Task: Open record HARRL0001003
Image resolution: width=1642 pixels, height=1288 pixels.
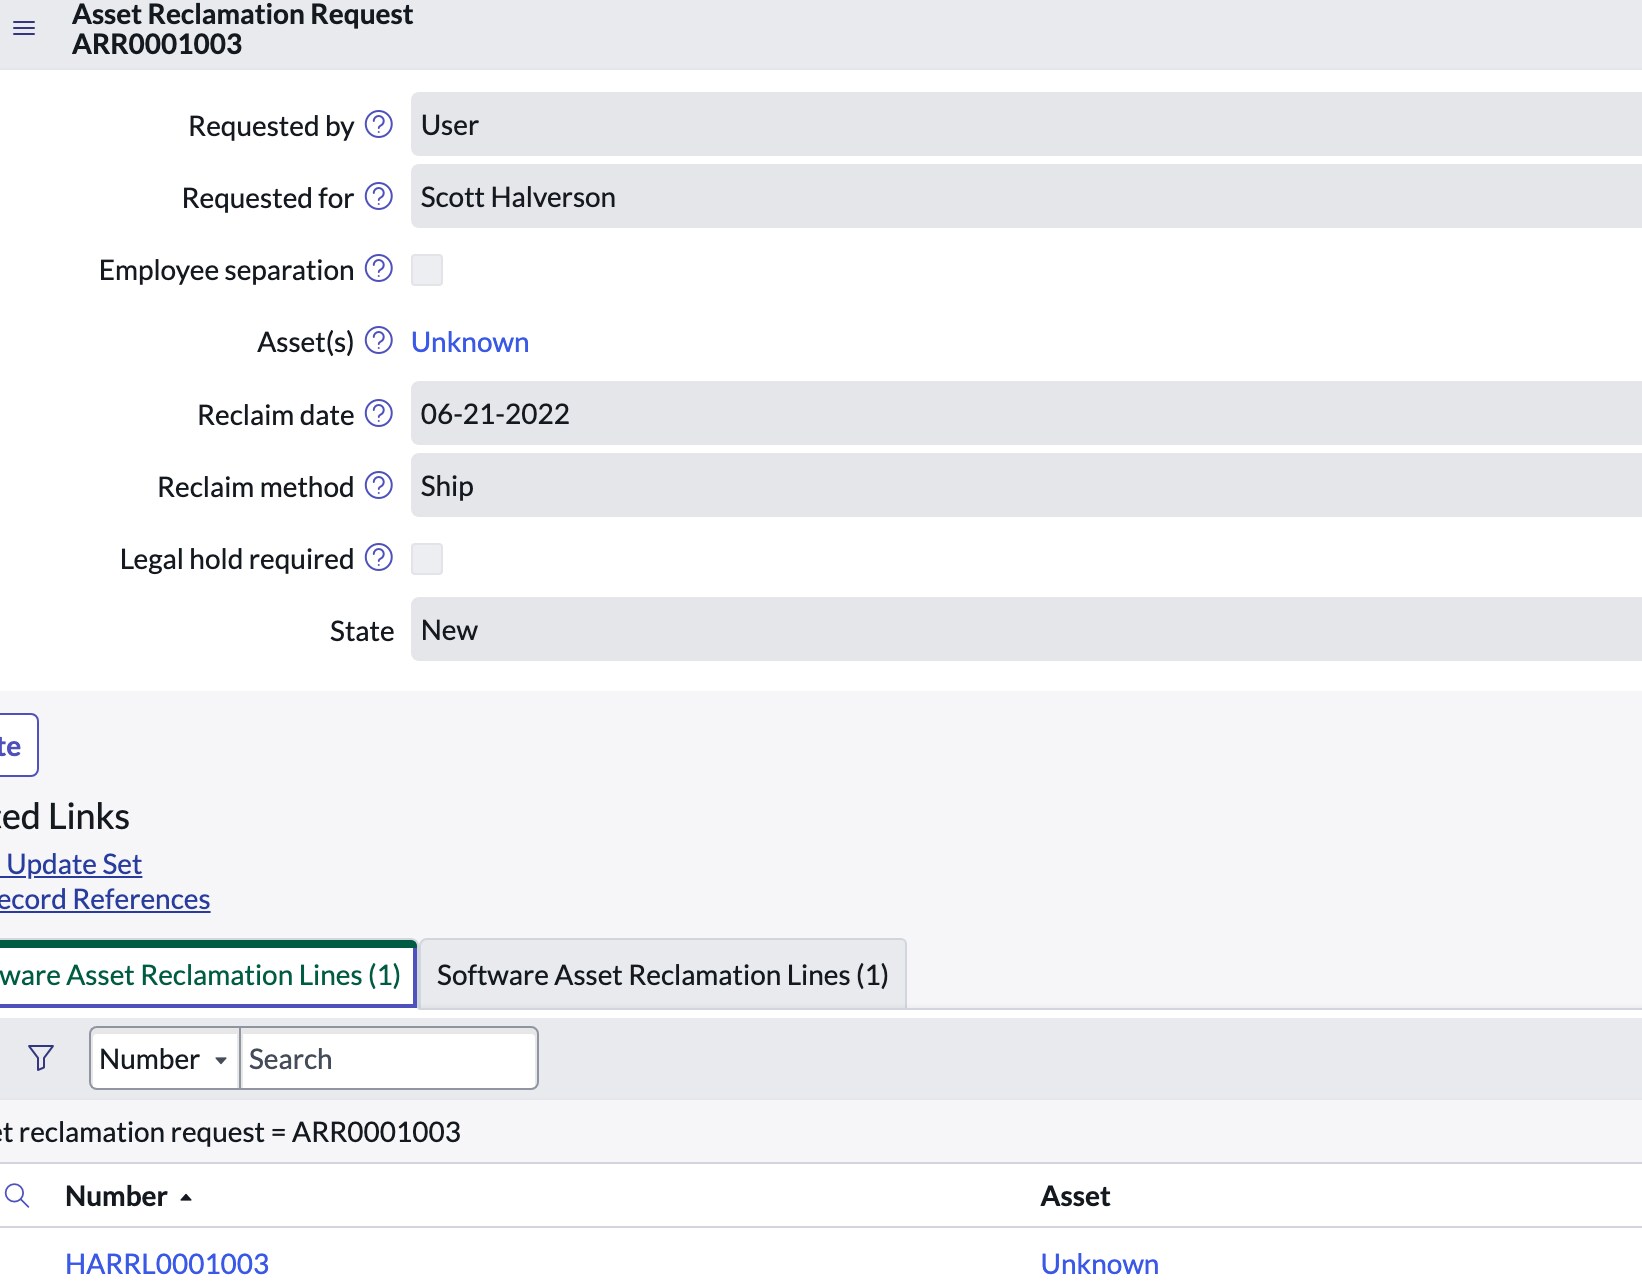Action: (167, 1264)
